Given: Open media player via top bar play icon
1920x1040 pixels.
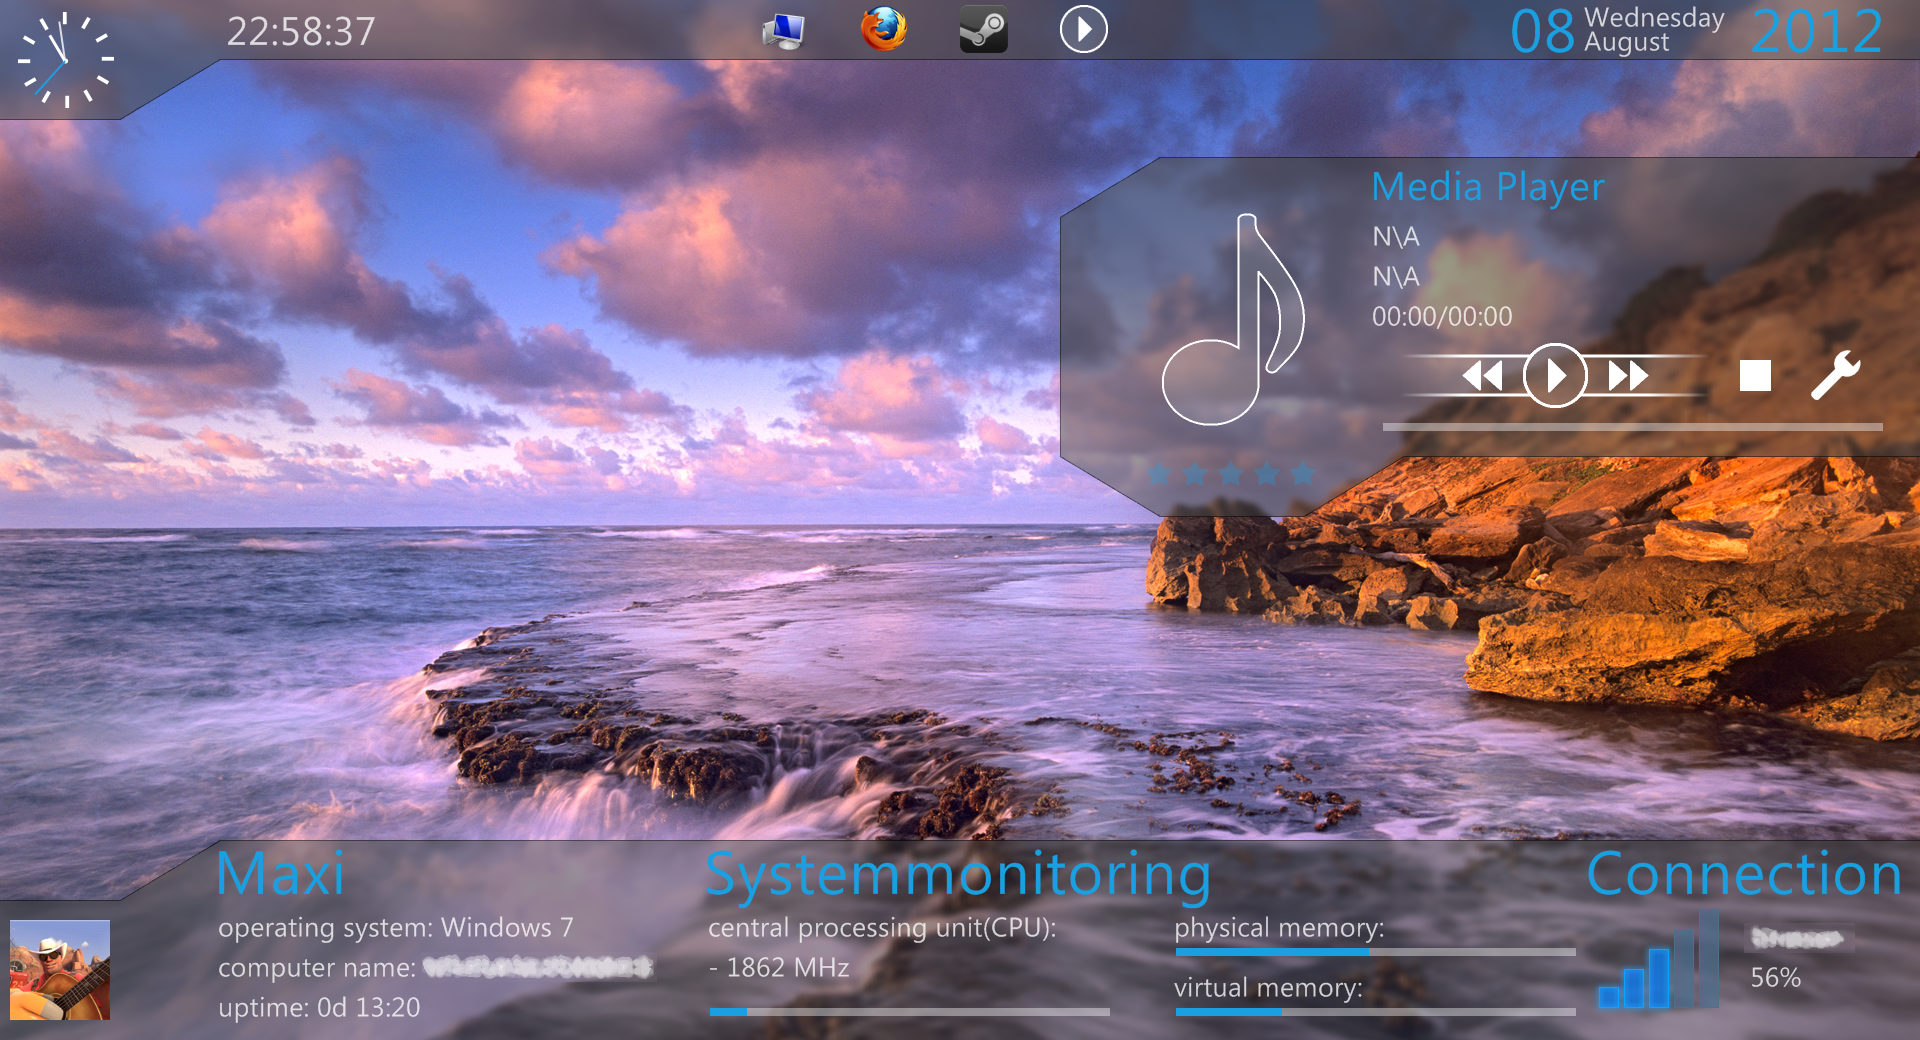Looking at the screenshot, I should [x=1083, y=30].
